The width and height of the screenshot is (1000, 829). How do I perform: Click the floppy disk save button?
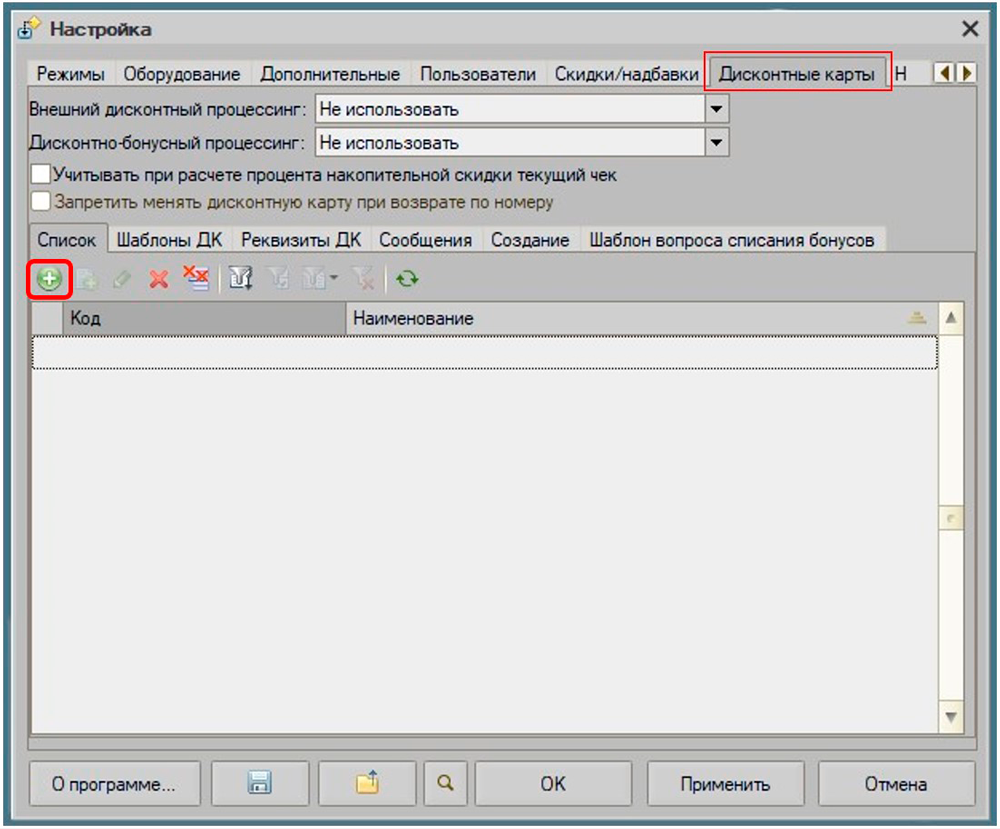pos(259,784)
